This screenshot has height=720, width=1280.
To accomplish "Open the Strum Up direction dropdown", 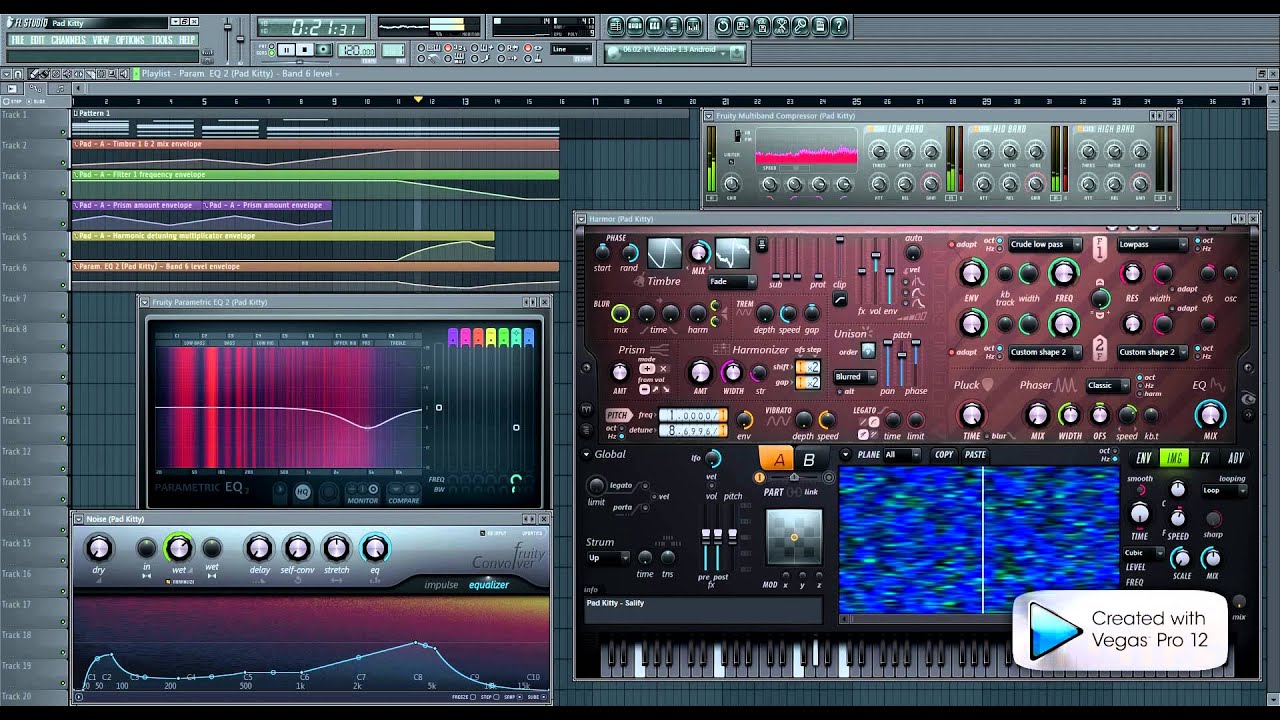I will (608, 558).
